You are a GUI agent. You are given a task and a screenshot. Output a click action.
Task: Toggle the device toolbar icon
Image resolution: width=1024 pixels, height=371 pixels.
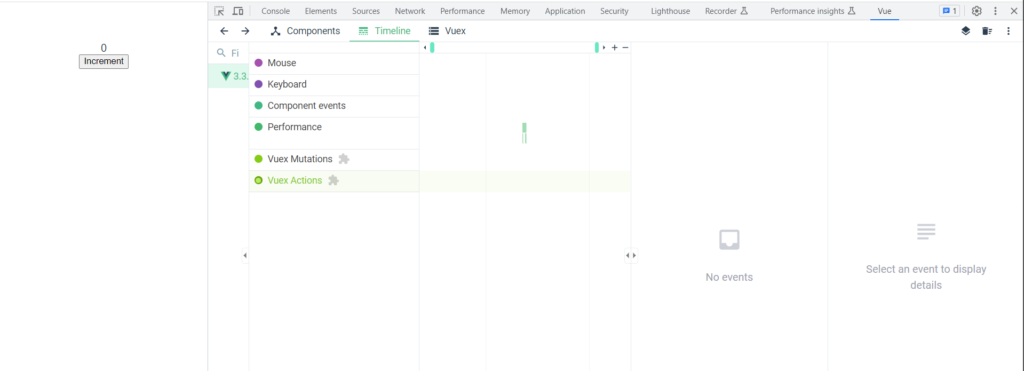click(238, 11)
